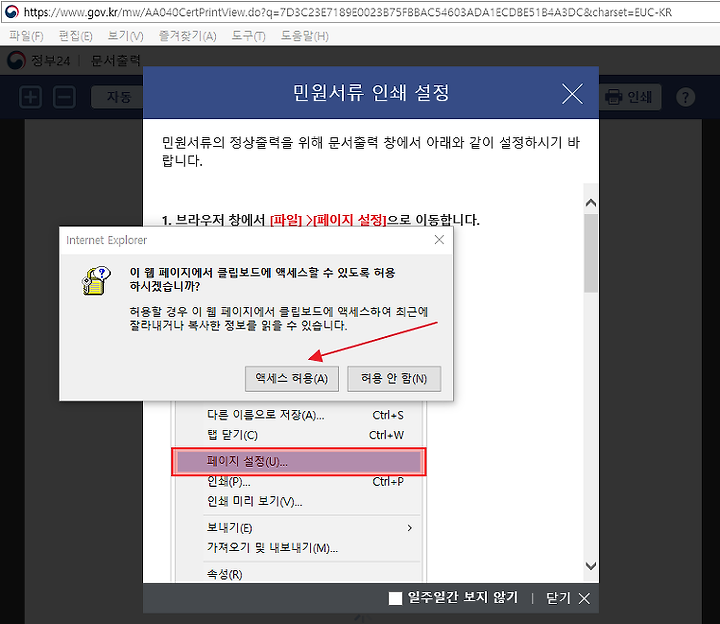
Task: Open the 즐겨찾기(A) menu
Action: 187,36
